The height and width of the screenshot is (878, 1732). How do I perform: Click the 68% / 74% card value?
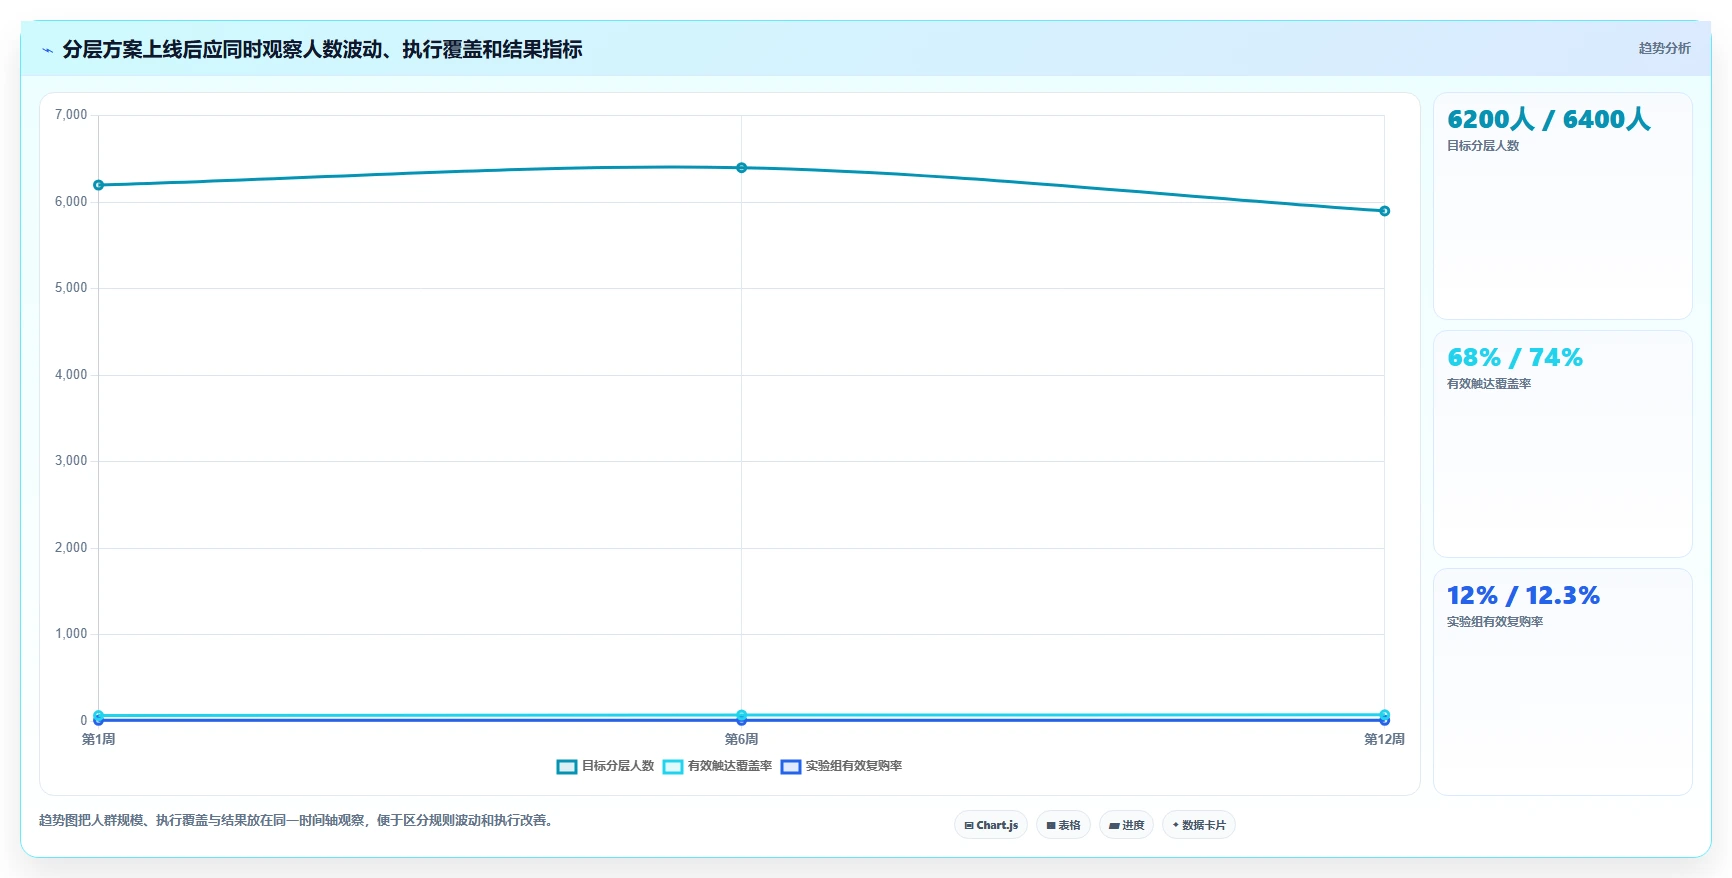pos(1515,357)
